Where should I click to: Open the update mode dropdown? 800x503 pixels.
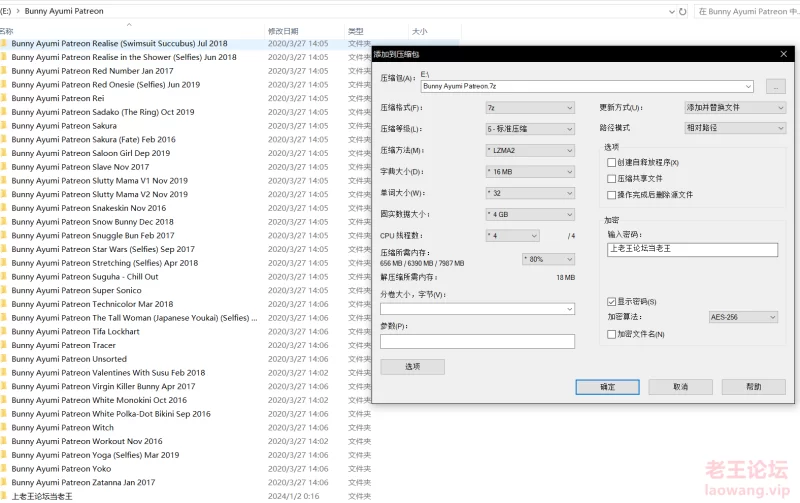point(735,108)
